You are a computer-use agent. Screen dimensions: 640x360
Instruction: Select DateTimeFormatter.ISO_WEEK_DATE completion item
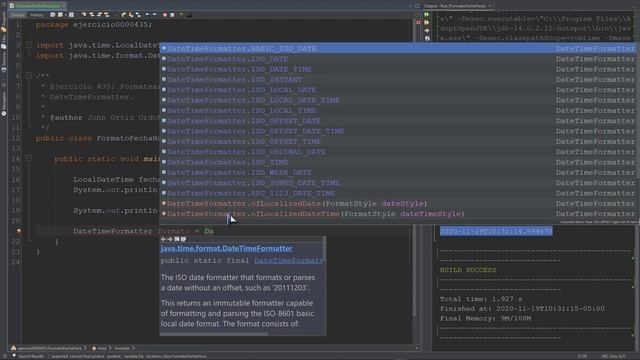(398, 173)
